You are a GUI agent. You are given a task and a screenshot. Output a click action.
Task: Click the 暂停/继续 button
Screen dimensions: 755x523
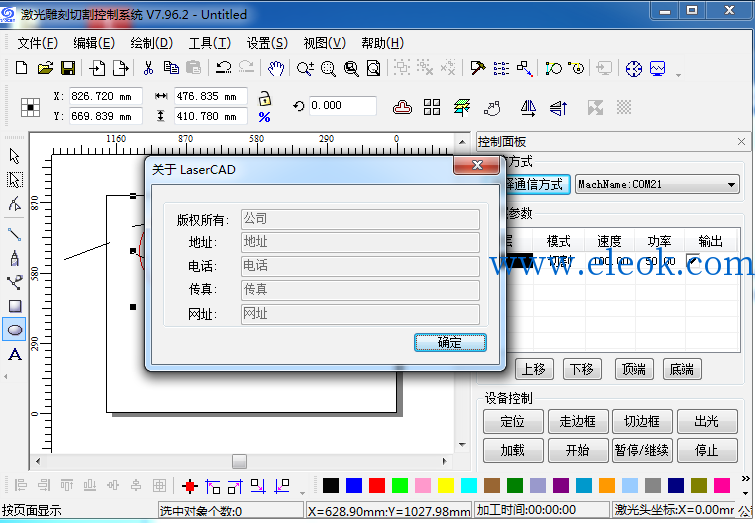pos(642,450)
